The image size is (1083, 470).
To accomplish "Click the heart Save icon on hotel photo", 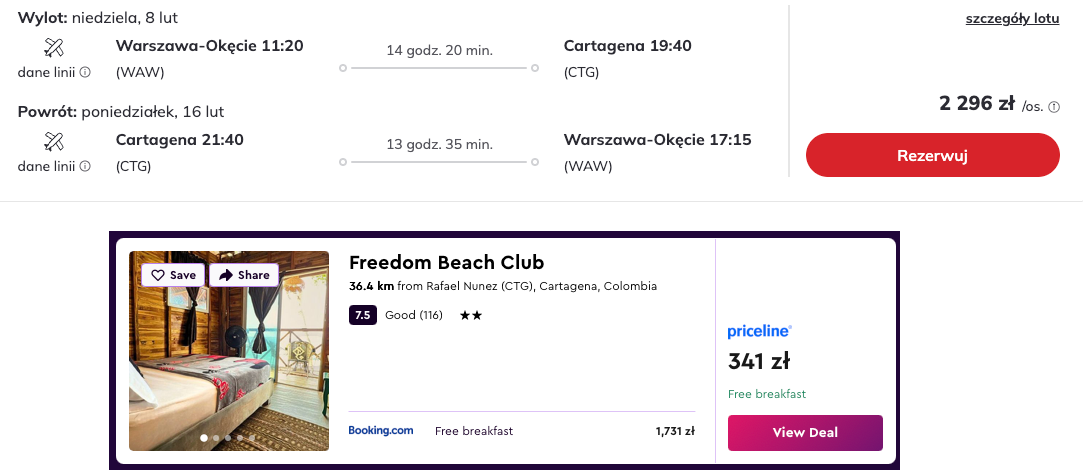I will pyautogui.click(x=157, y=275).
